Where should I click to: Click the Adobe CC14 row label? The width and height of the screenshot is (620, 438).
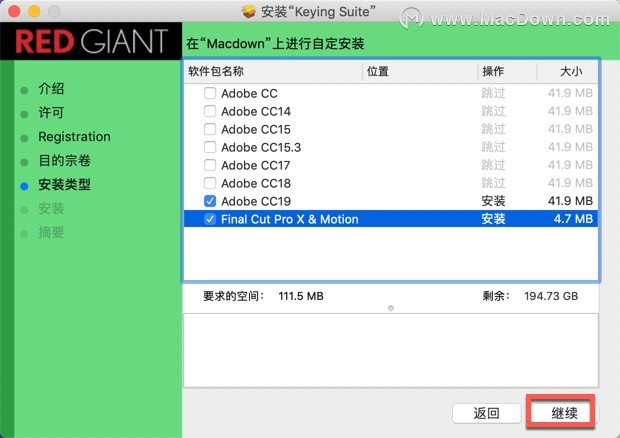pyautogui.click(x=256, y=111)
